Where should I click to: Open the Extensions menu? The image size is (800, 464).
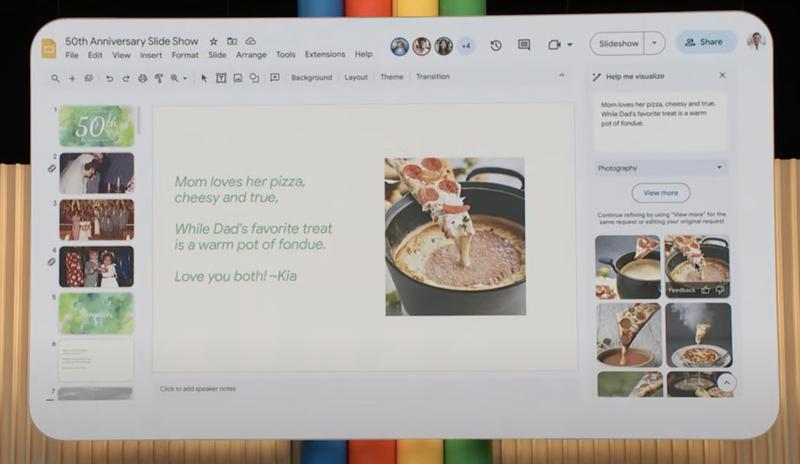(x=324, y=55)
